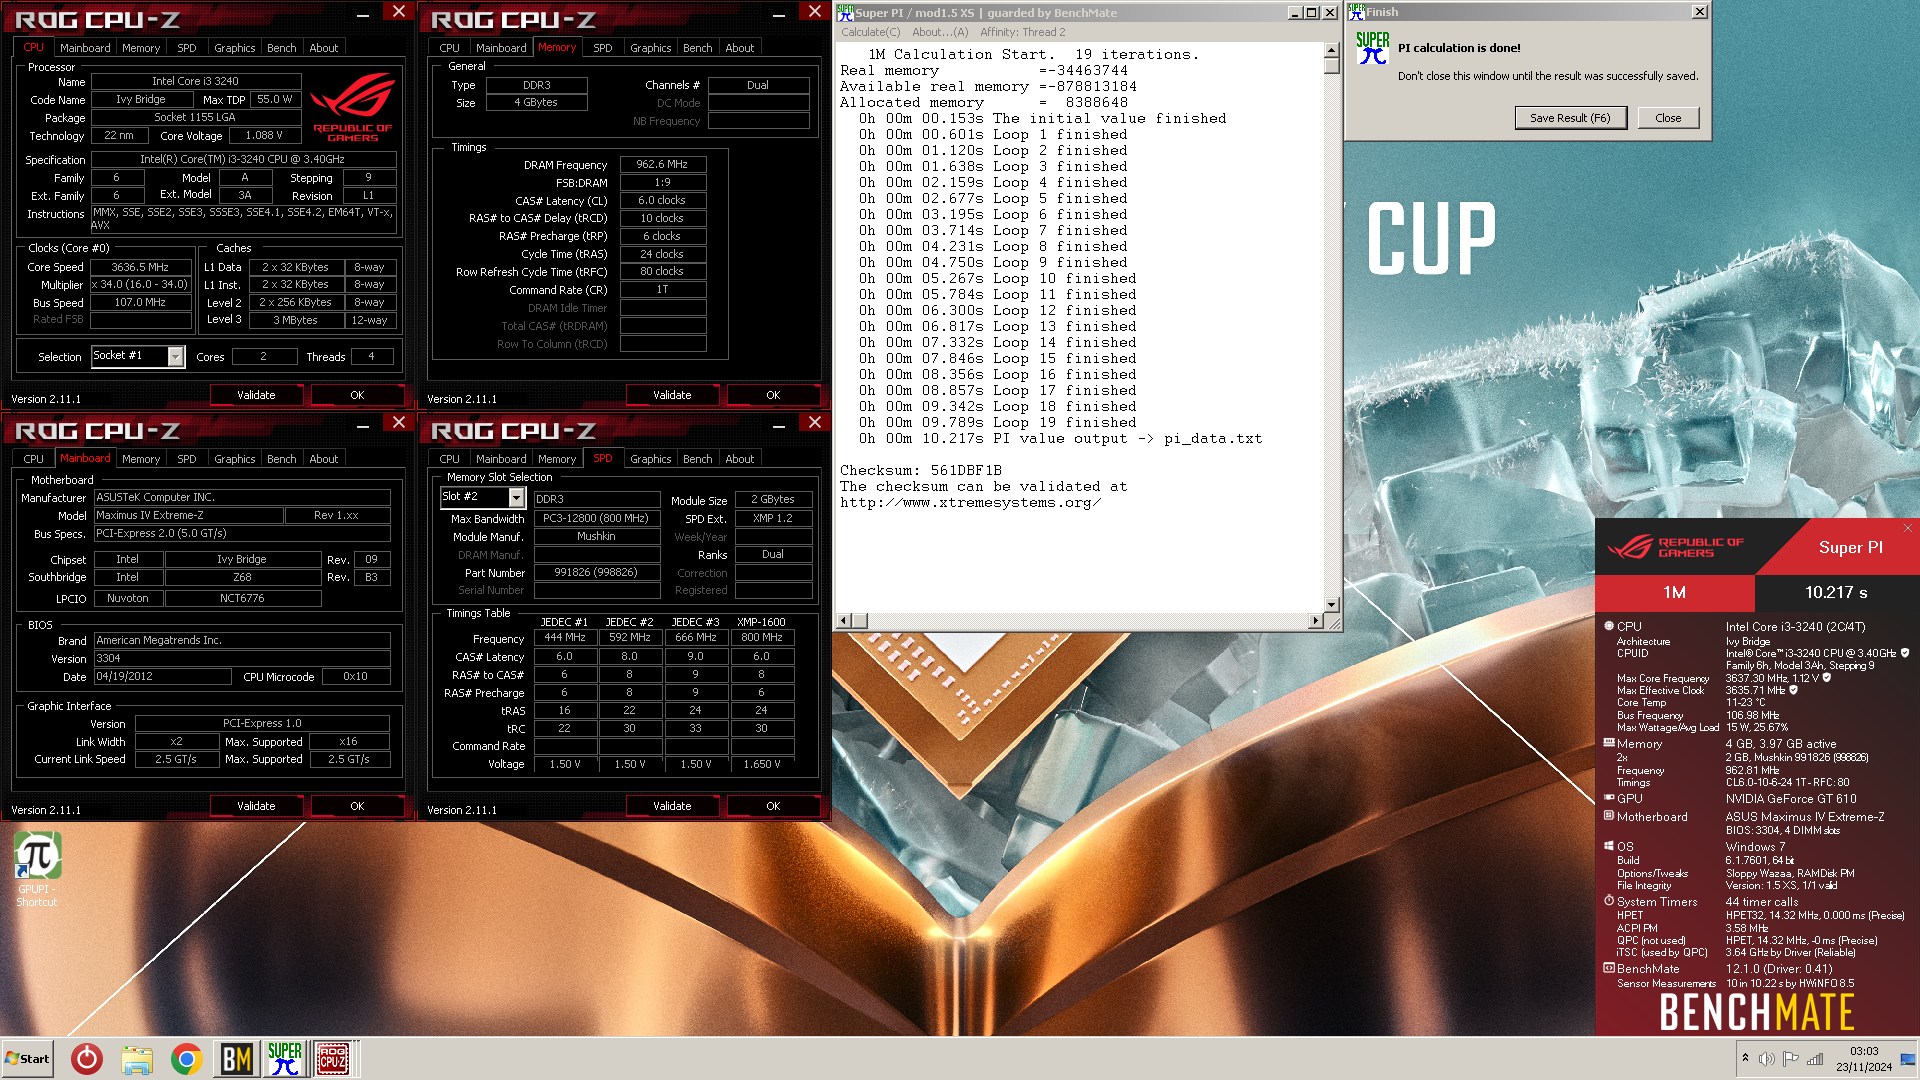1920x1080 pixels.
Task: Switch to Super PI via taskbar icon
Action: click(284, 1059)
